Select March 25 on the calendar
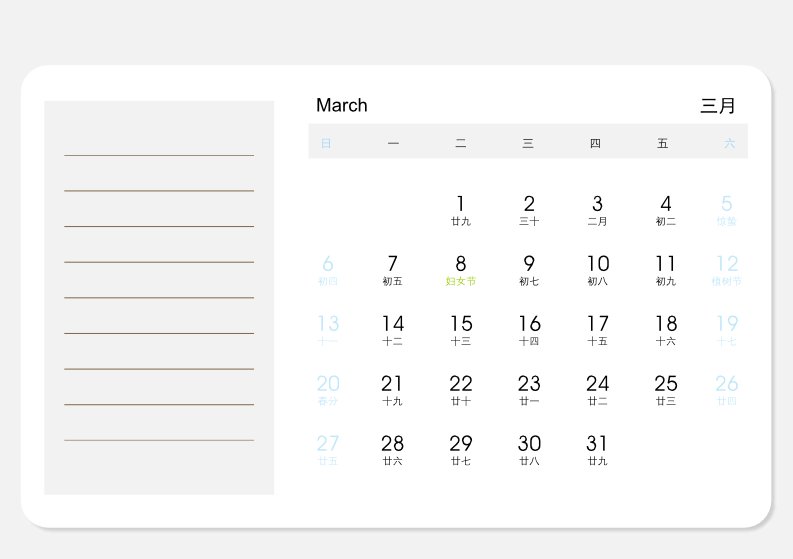 (666, 390)
